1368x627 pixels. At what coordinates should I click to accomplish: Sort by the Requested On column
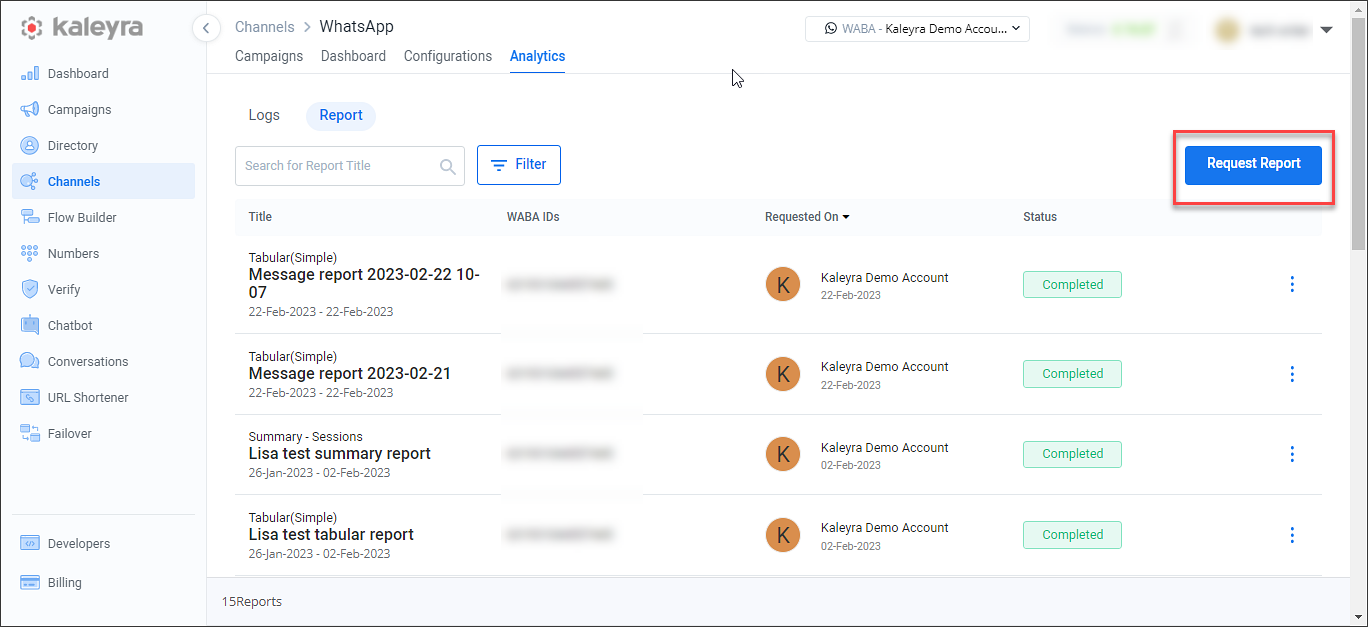pyautogui.click(x=807, y=217)
